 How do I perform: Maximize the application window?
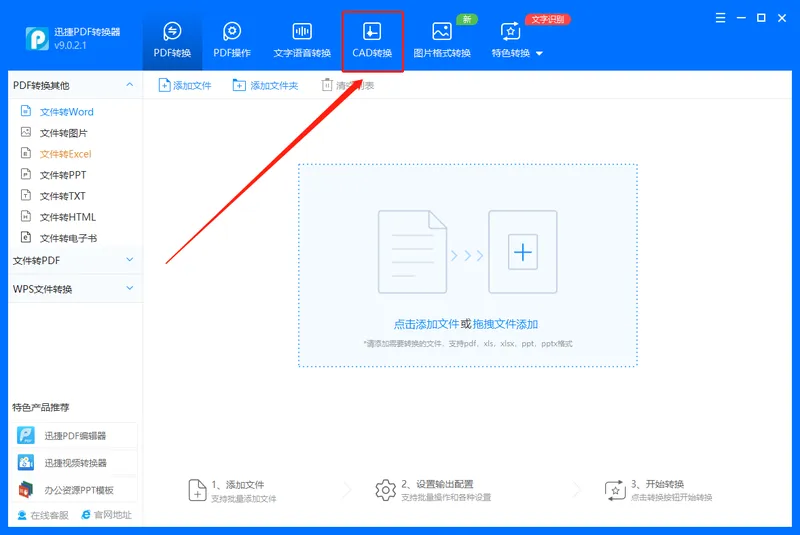(761, 18)
